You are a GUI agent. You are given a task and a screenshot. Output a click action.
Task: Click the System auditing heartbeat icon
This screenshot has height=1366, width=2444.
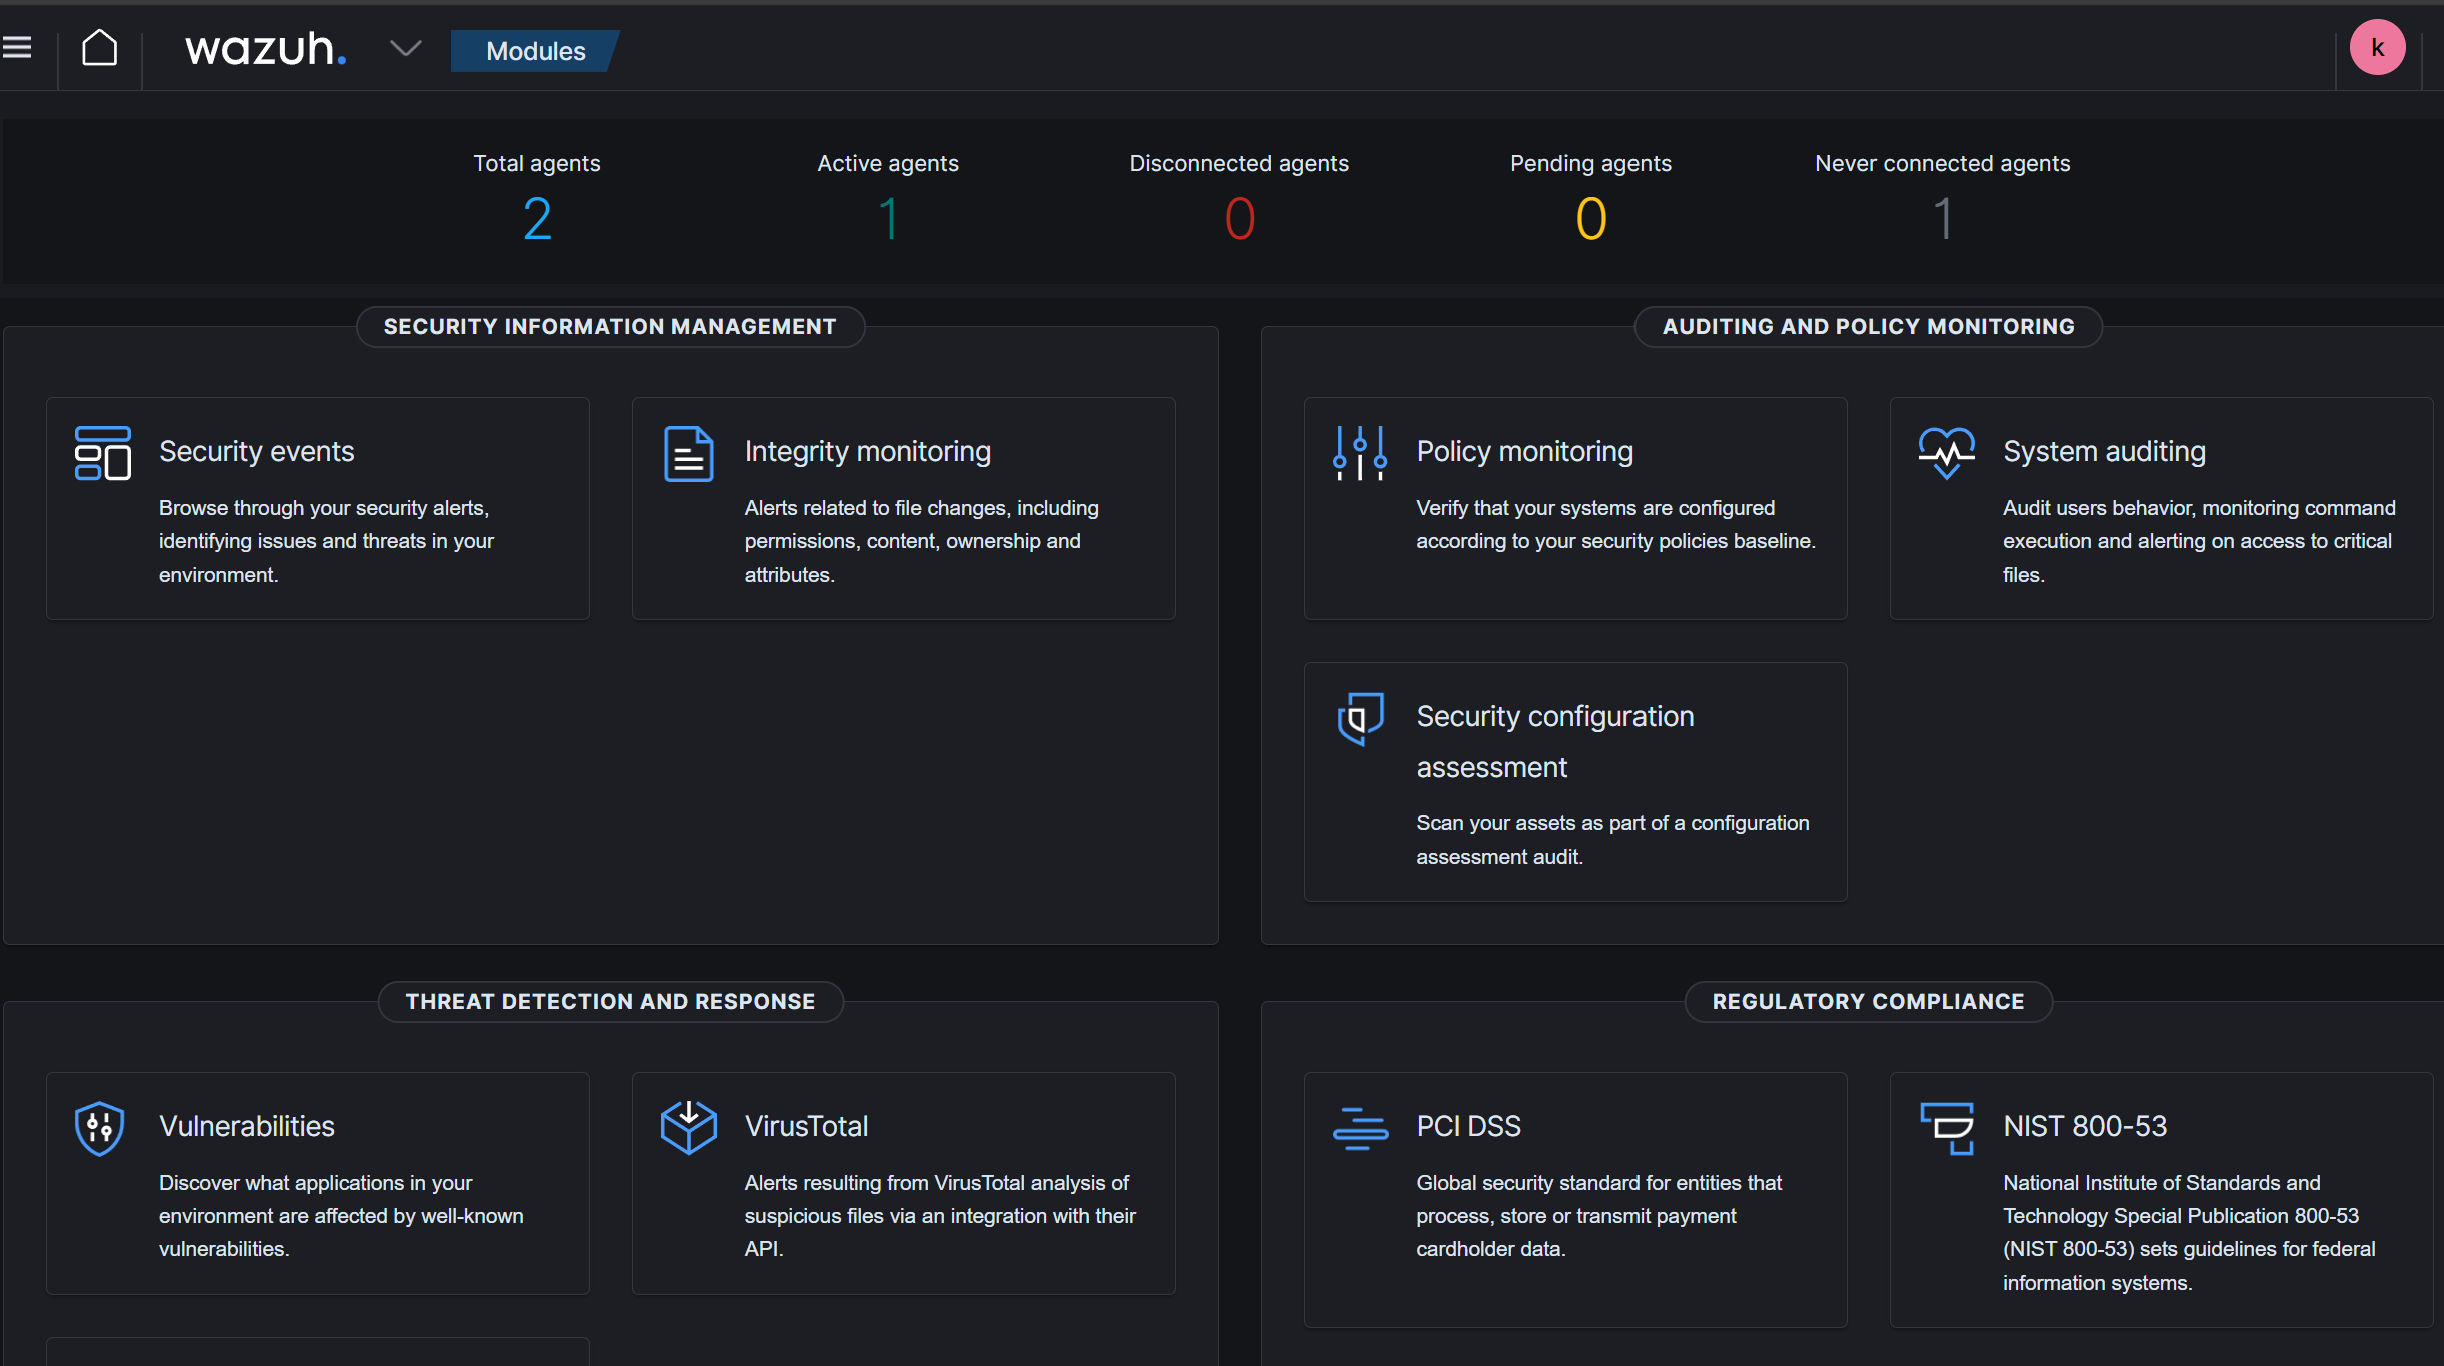1946,453
